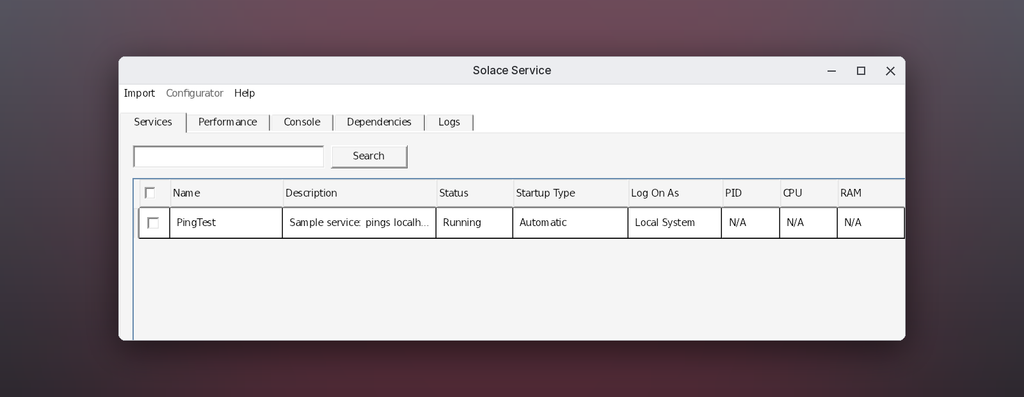The width and height of the screenshot is (1024, 397).
Task: Switch to the Logs tab
Action: pos(449,122)
